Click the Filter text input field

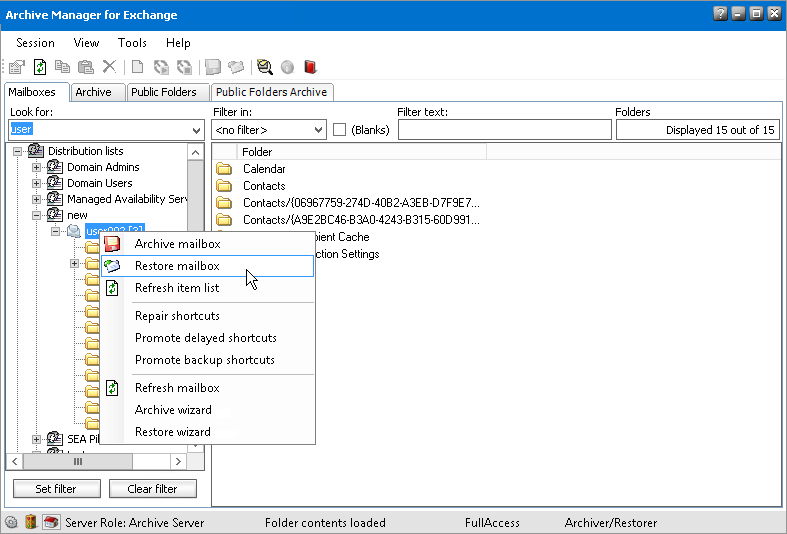[x=504, y=130]
